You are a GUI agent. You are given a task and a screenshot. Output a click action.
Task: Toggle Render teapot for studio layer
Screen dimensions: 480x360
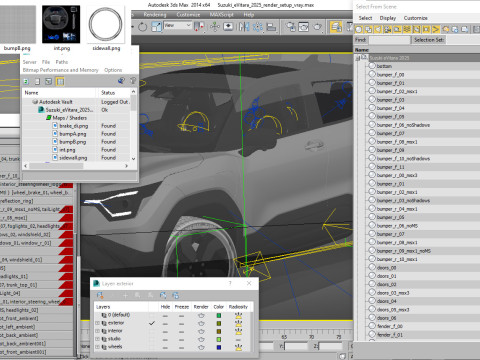[201, 339]
